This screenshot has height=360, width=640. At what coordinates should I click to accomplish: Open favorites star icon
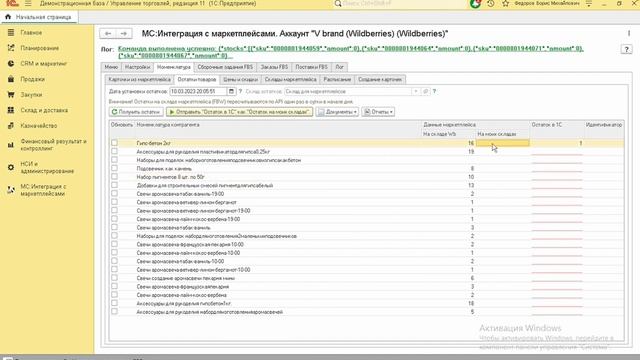click(505, 4)
